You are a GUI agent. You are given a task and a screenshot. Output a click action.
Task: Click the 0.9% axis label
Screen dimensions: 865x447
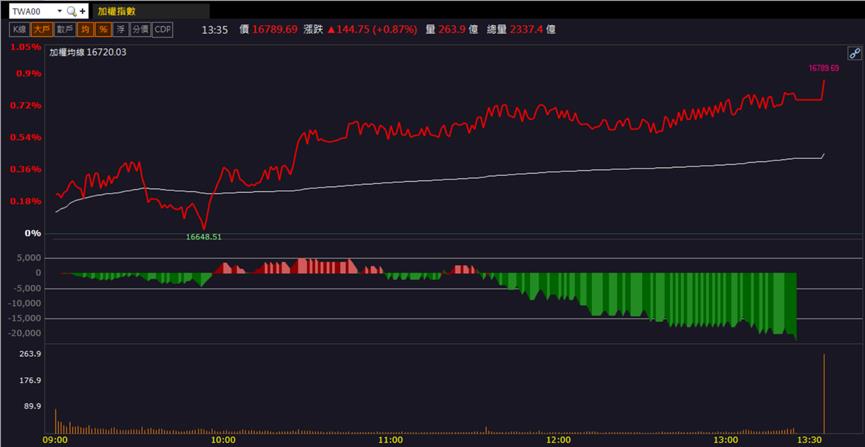pos(29,73)
